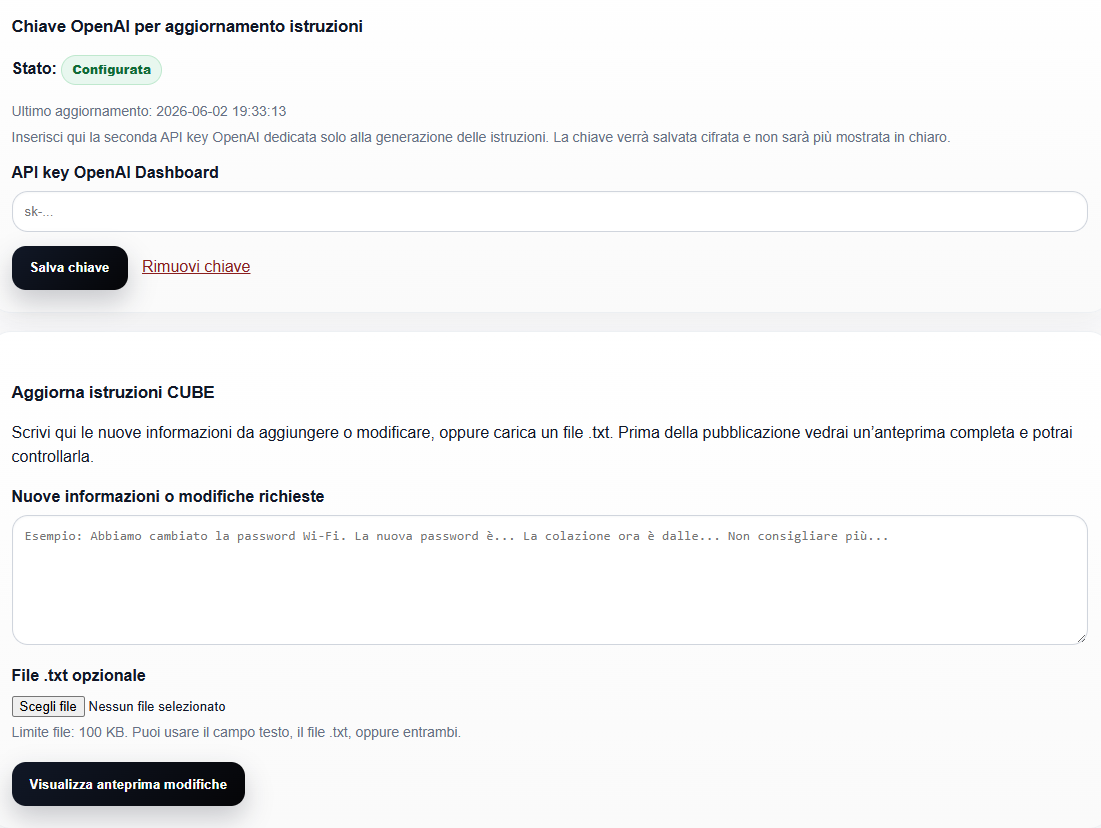Click the Aggiorna istruzioni CUBE heading
The width and height of the screenshot is (1101, 828).
(x=113, y=392)
